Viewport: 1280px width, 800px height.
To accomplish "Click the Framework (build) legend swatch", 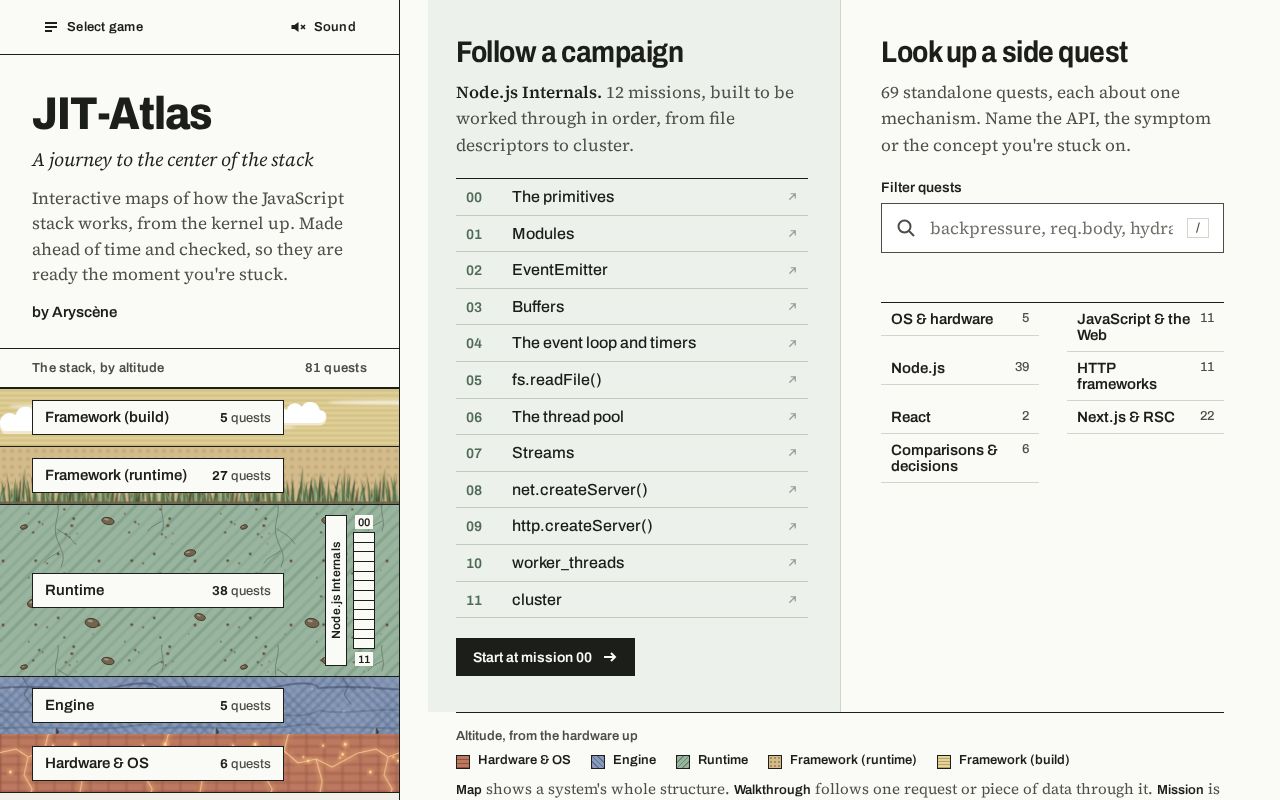I will coord(944,761).
